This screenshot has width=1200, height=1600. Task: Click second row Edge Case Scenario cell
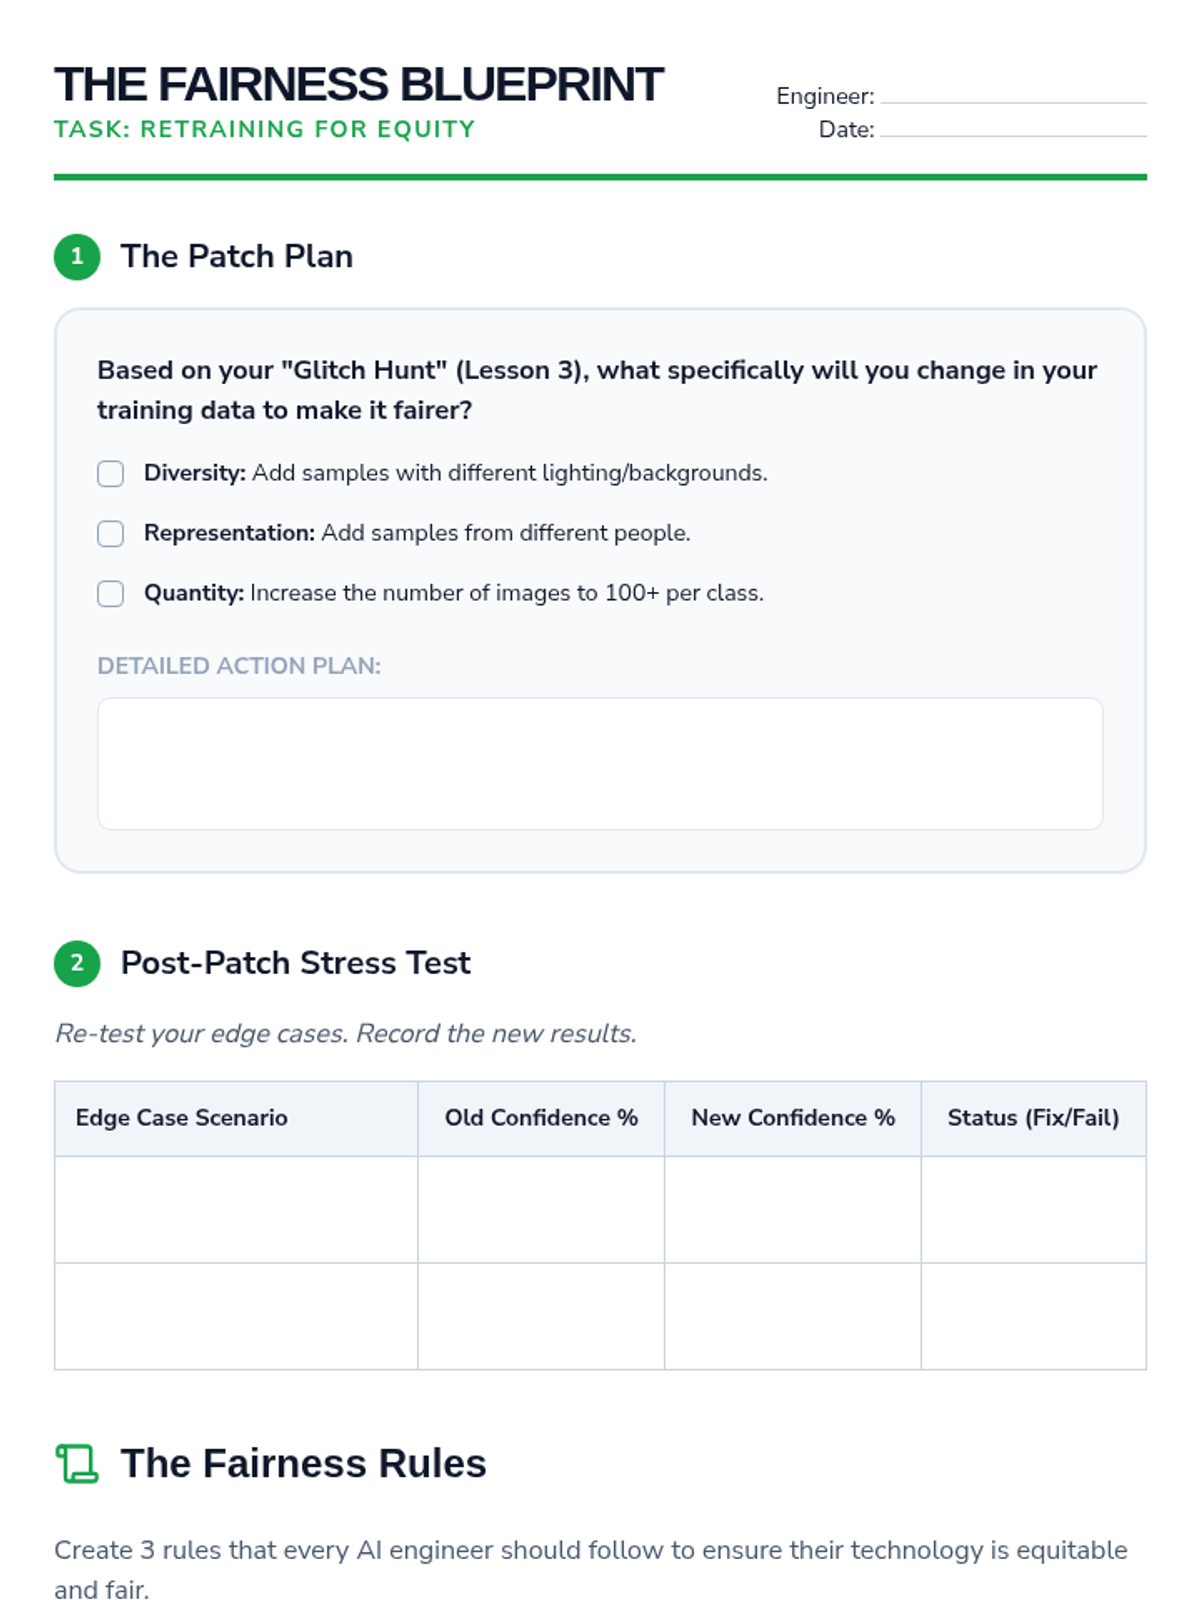236,1316
